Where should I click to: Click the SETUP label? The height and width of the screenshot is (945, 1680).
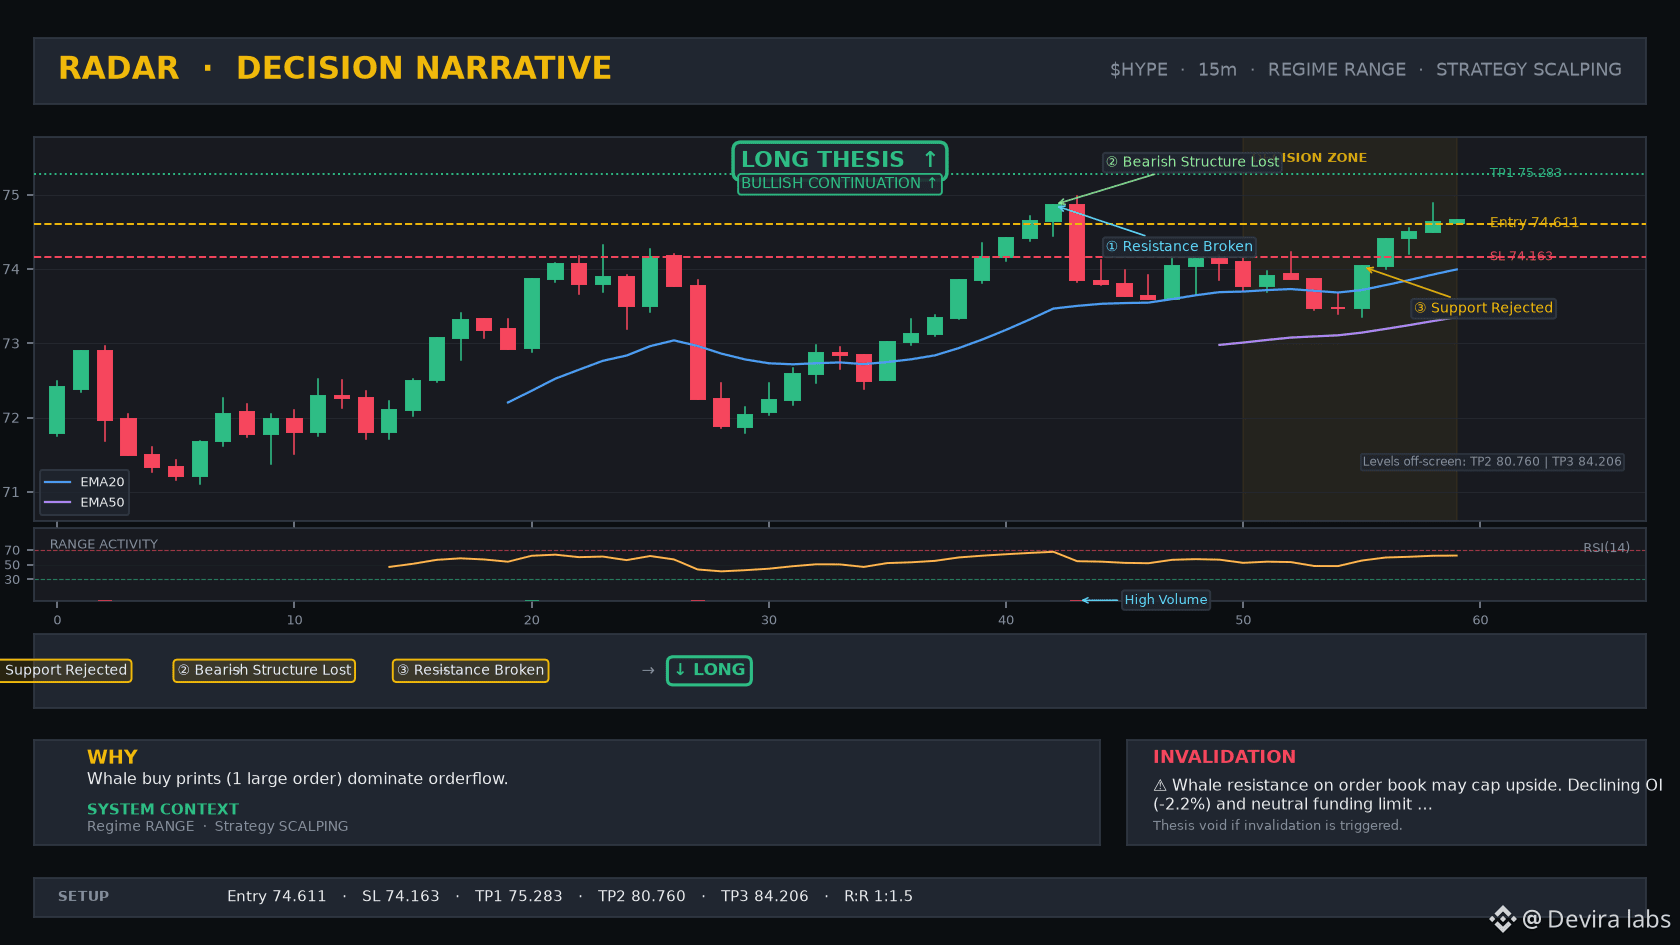pyautogui.click(x=83, y=896)
